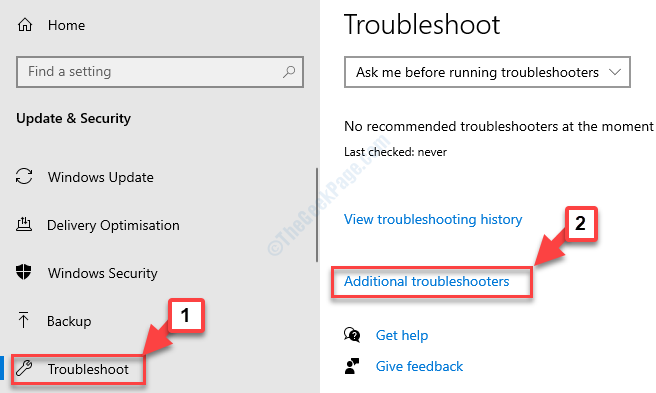Click the Home house icon
This screenshot has height=393, width=656.
tap(25, 25)
